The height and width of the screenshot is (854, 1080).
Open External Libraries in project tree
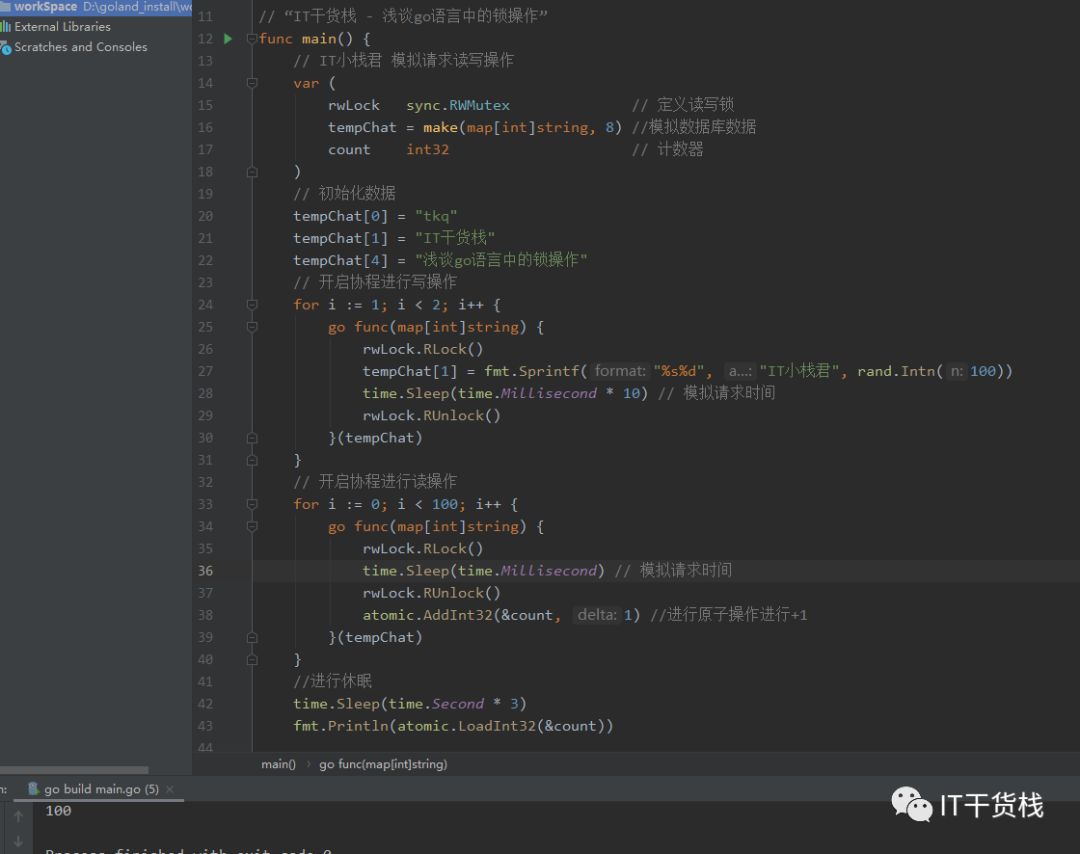tap(62, 27)
